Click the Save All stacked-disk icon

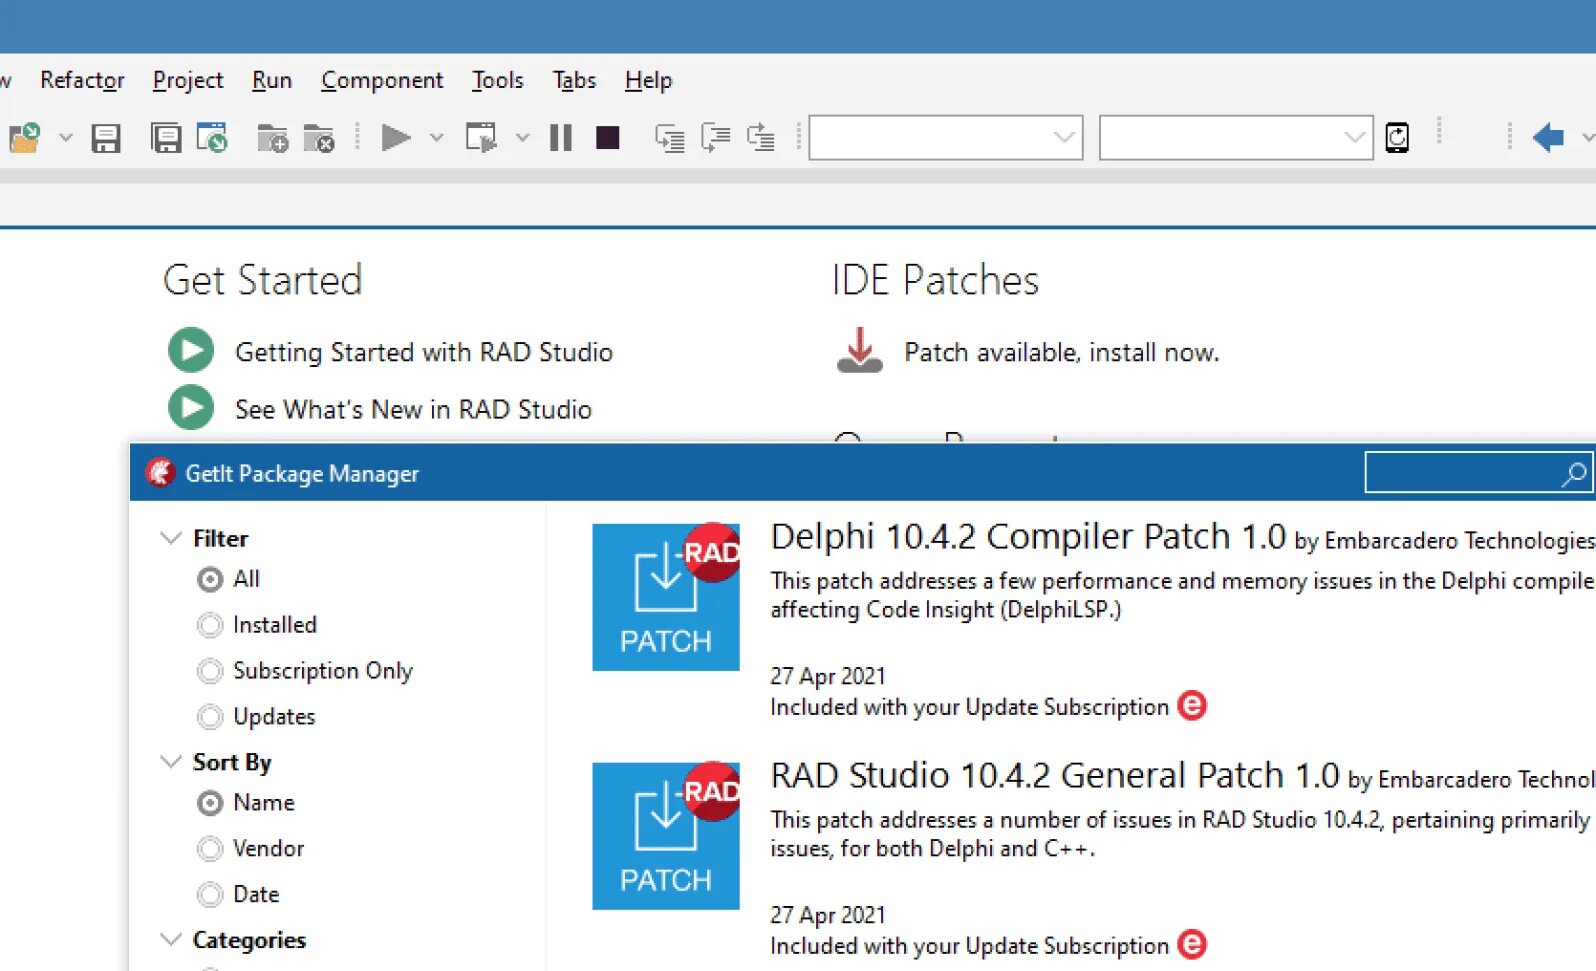click(x=165, y=138)
